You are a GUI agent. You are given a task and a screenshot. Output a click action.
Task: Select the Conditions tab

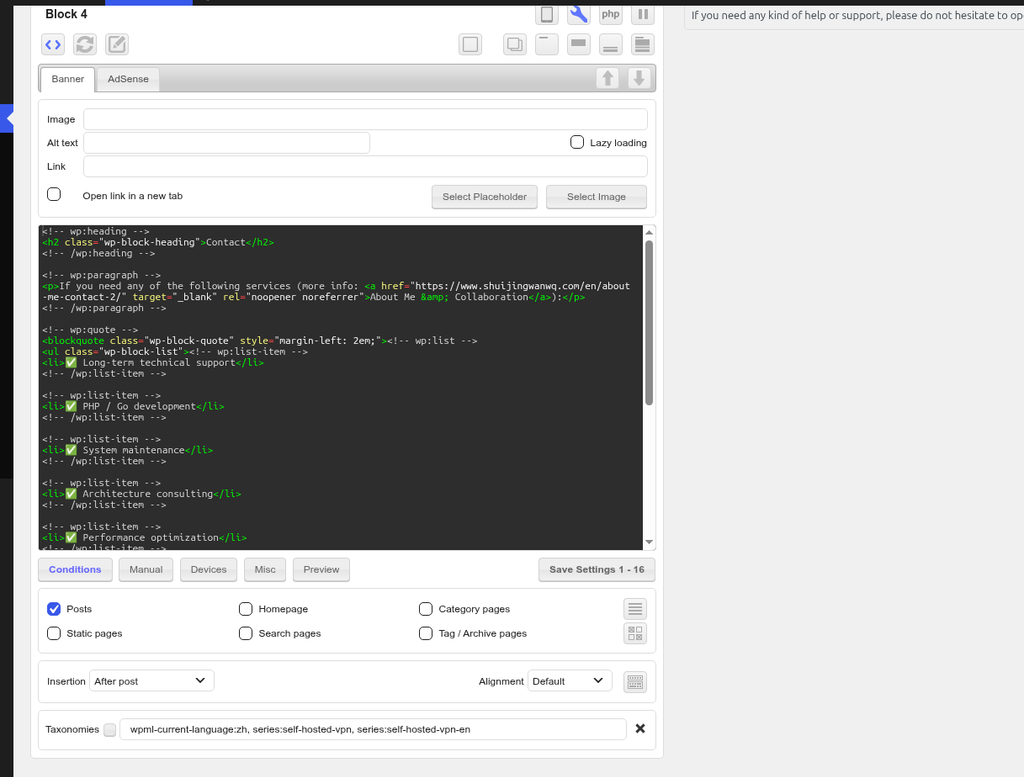[75, 569]
